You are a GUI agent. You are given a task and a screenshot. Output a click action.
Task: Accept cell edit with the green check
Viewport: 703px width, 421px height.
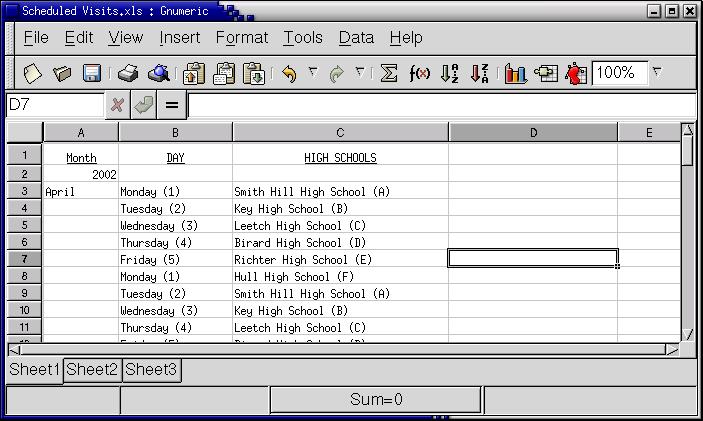pos(143,105)
